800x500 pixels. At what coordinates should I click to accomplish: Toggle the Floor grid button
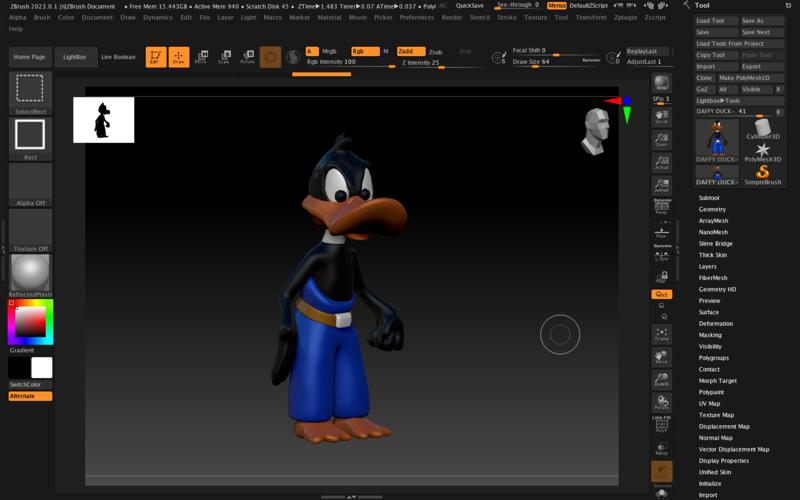(662, 233)
